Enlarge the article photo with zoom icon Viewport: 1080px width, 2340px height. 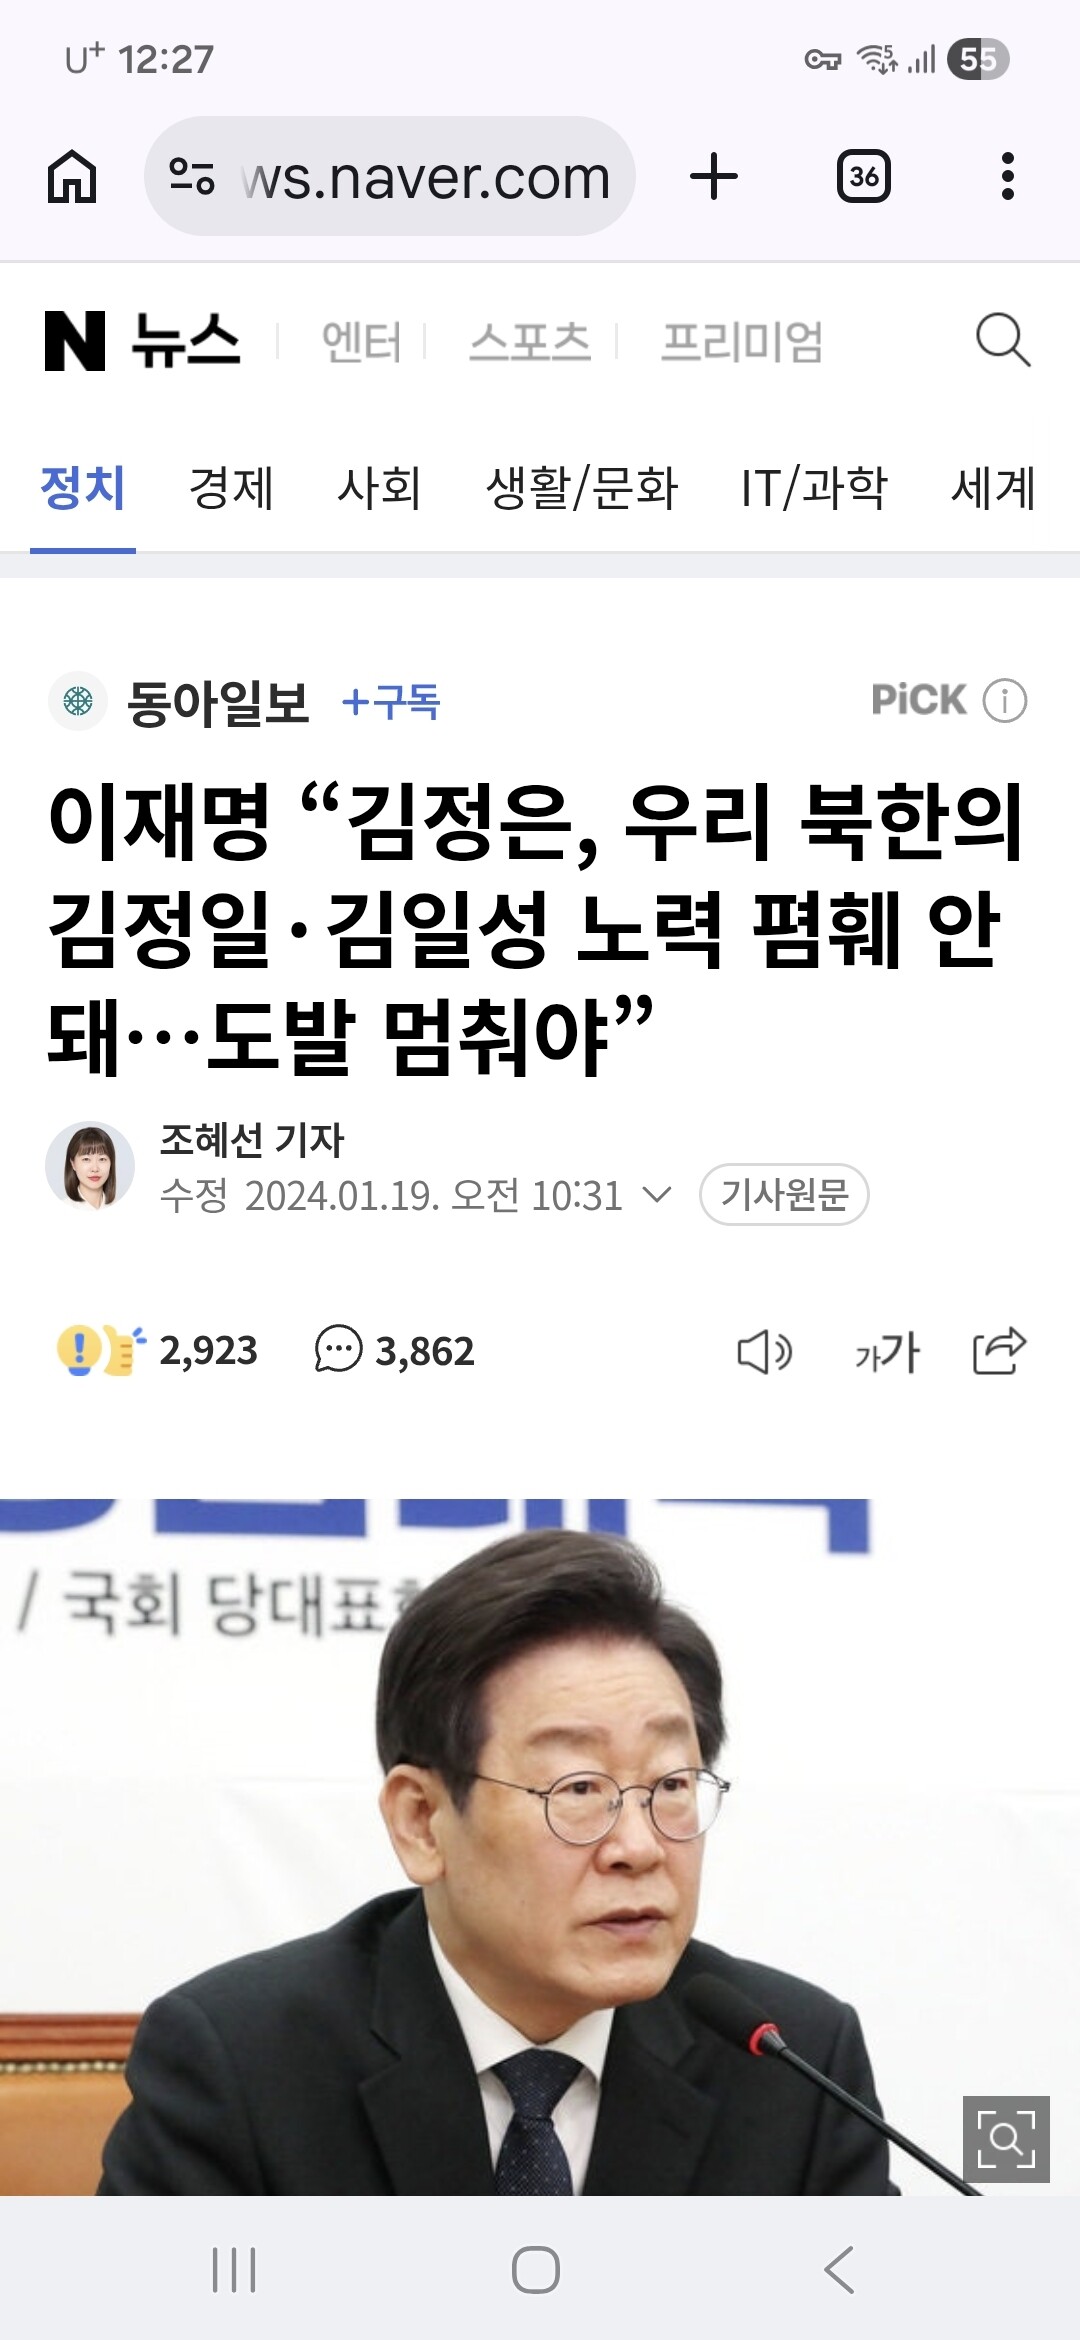1006,2139
